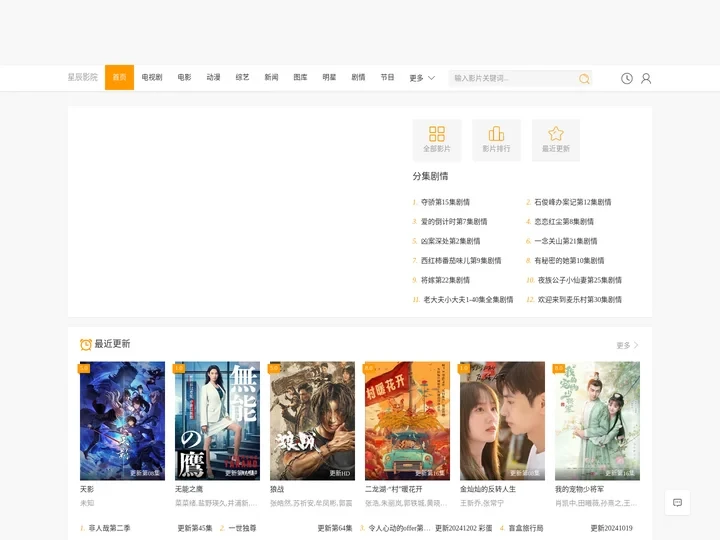This screenshot has width=720, height=540.
Task: Open the 二龙湖·村暖花开 poster thumbnail
Action: coord(407,421)
